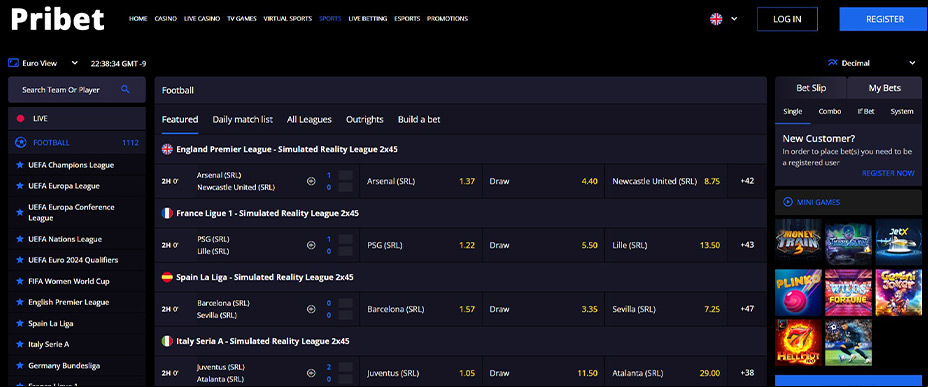Switch to the Daily match list tab
Image resolution: width=928 pixels, height=387 pixels.
(x=243, y=120)
